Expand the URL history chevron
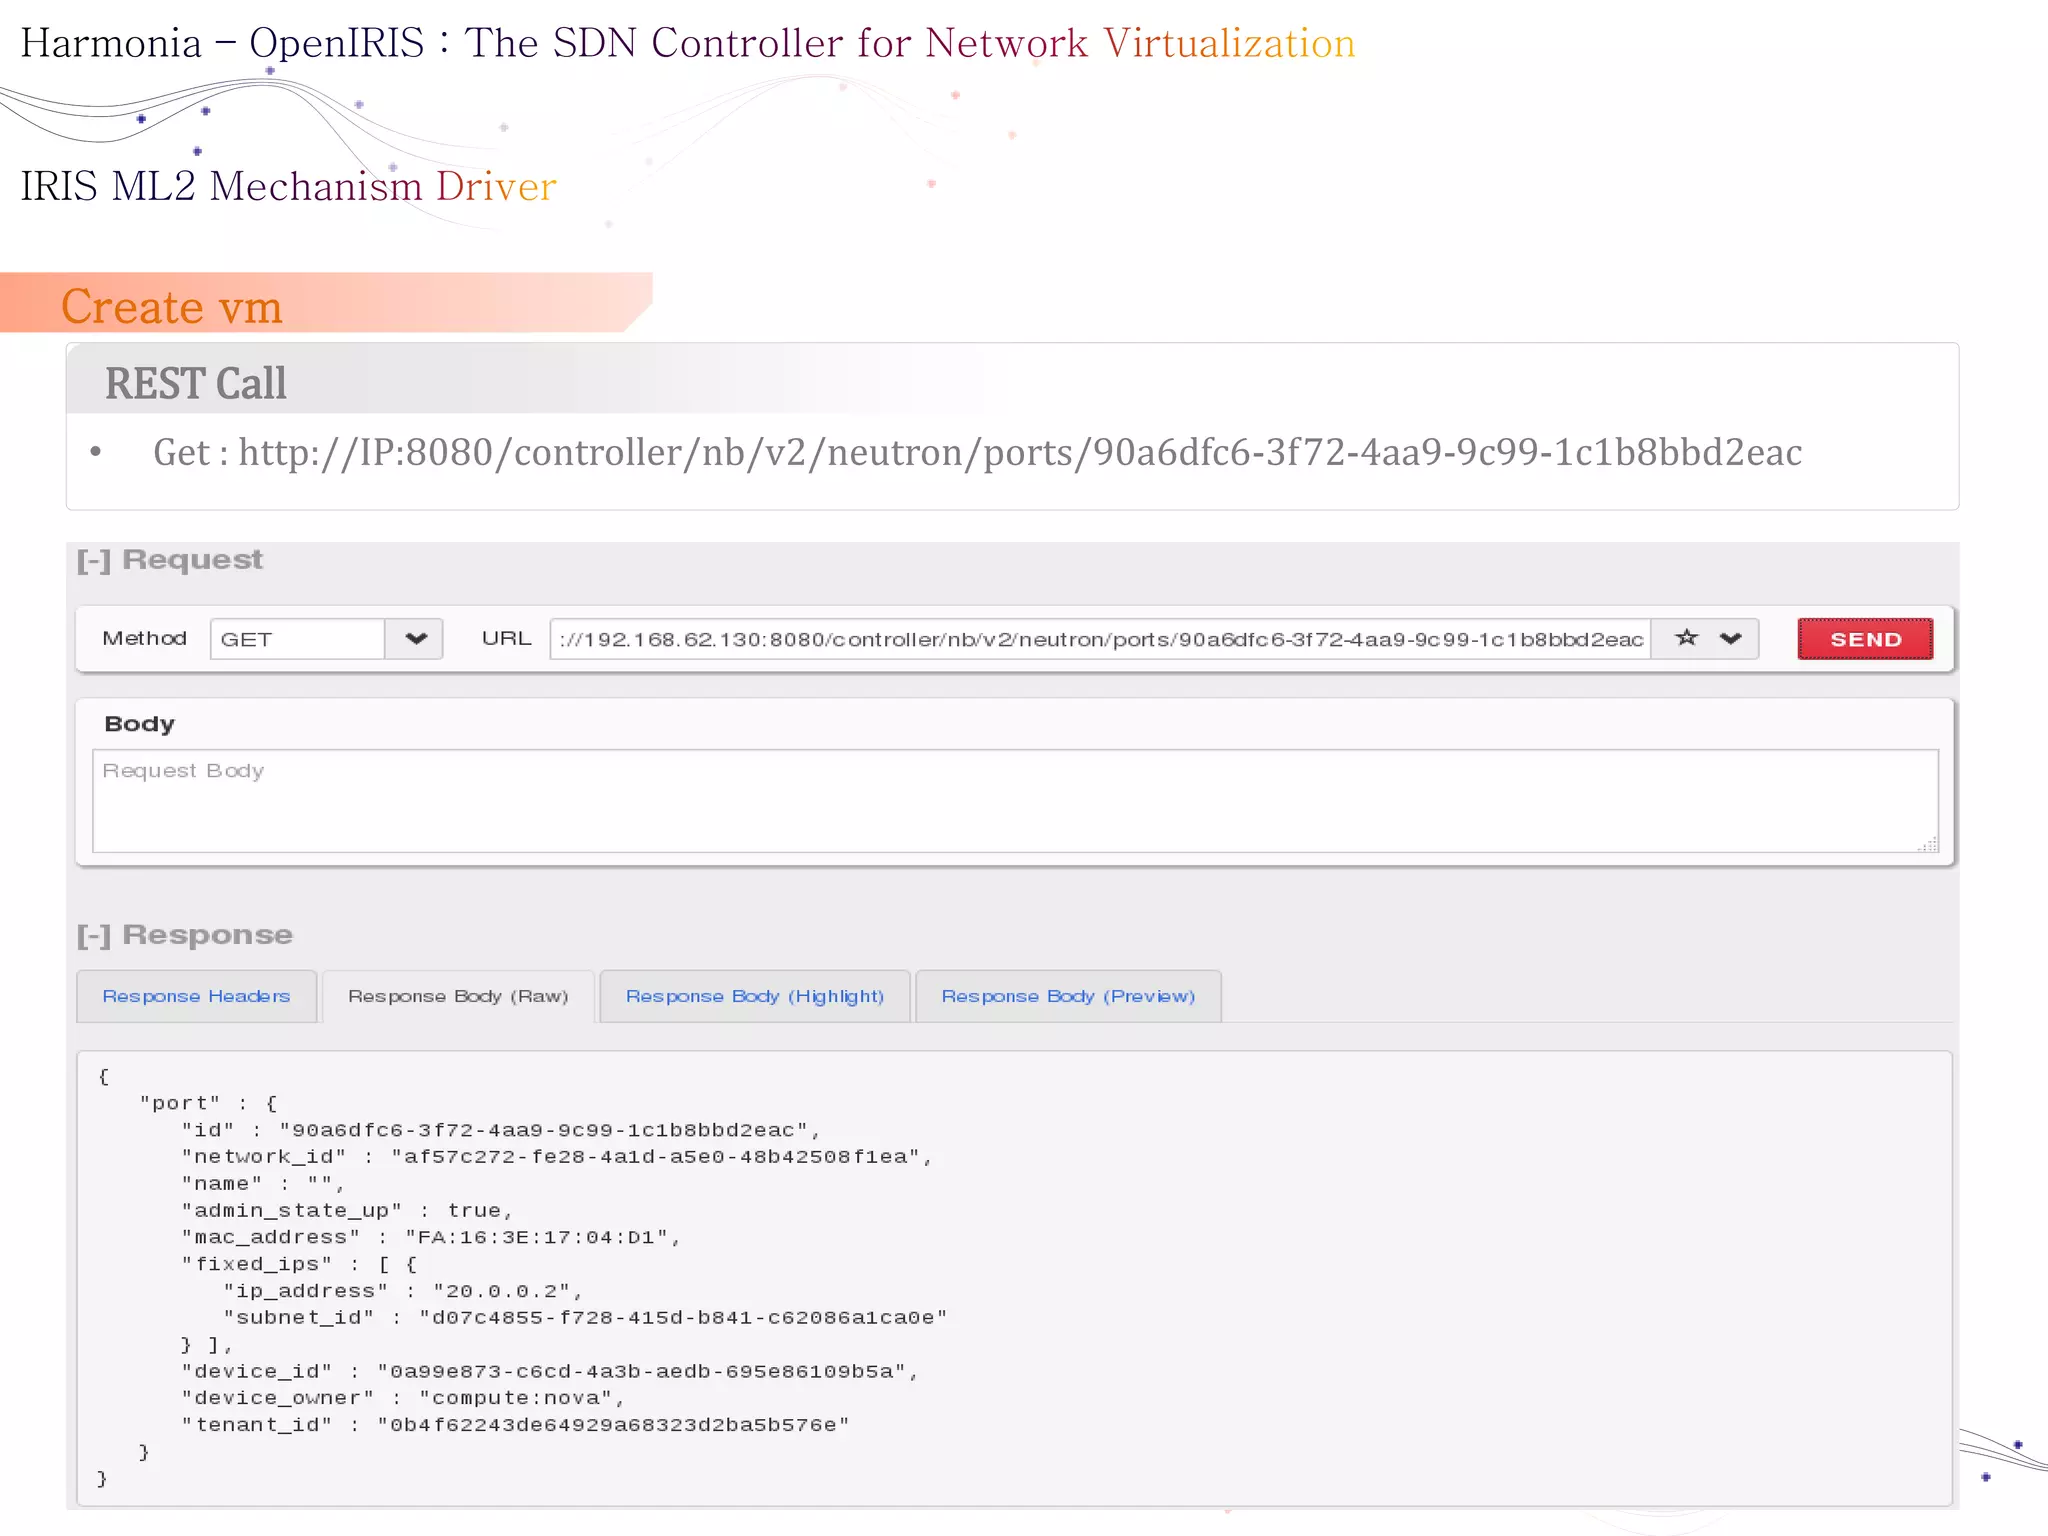The width and height of the screenshot is (2048, 1536). [x=1731, y=638]
